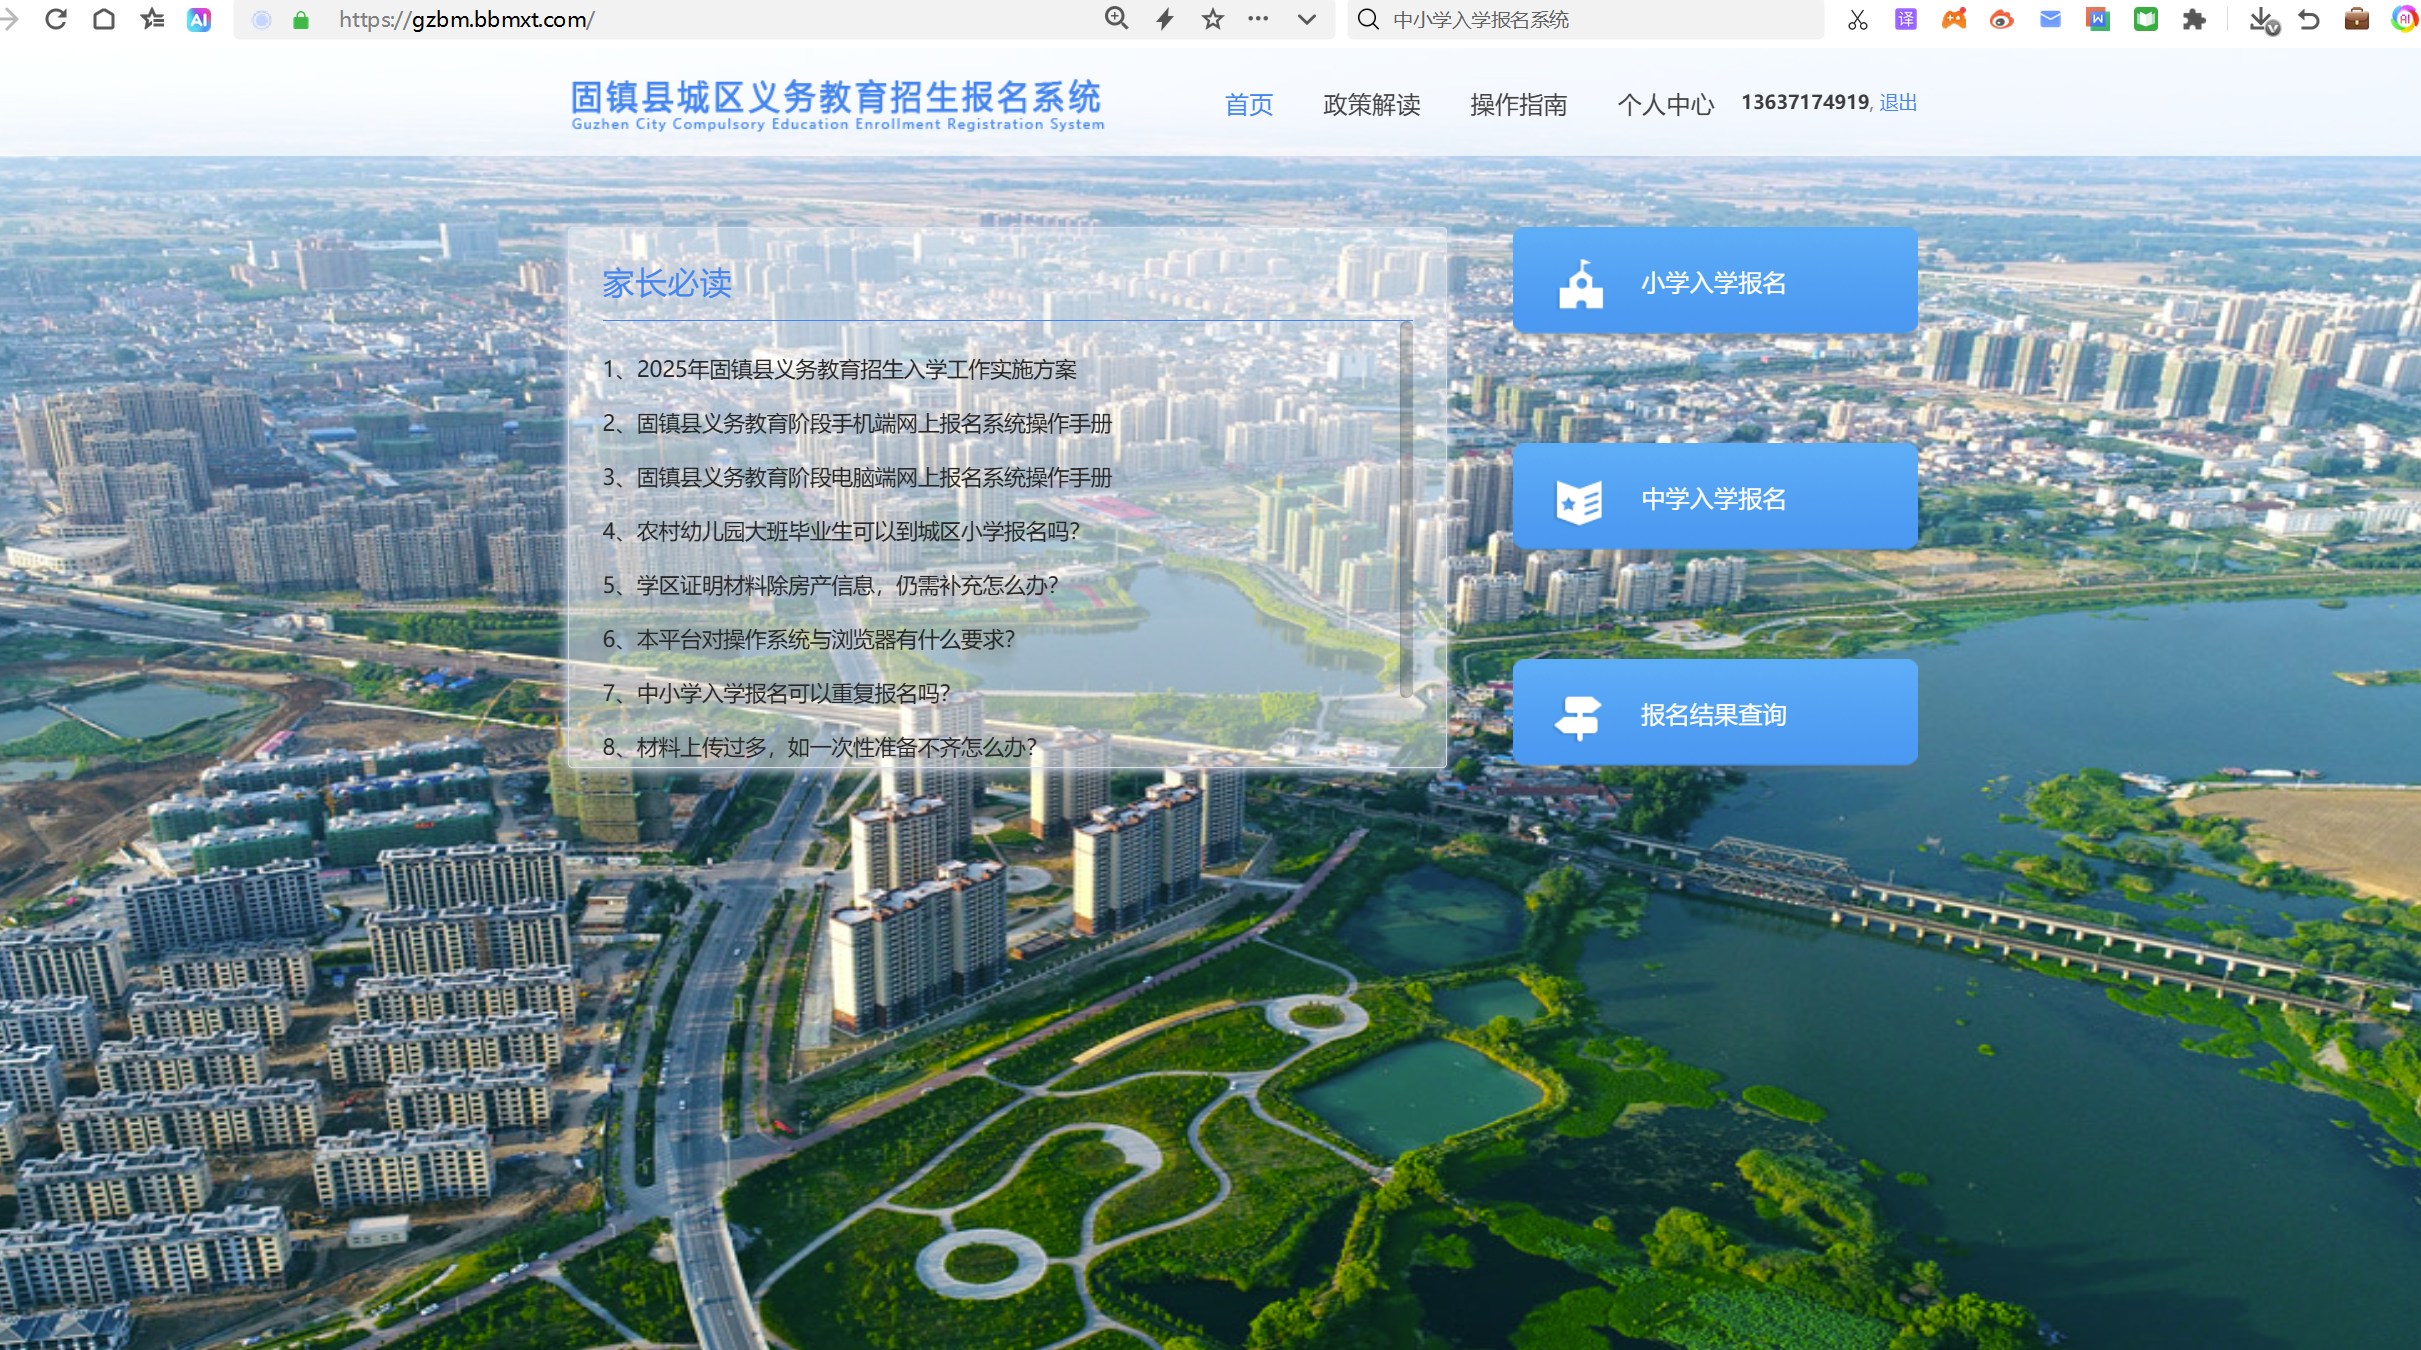Click the 报名结果查询 button
Screen dimensions: 2421x1350
tap(1715, 713)
